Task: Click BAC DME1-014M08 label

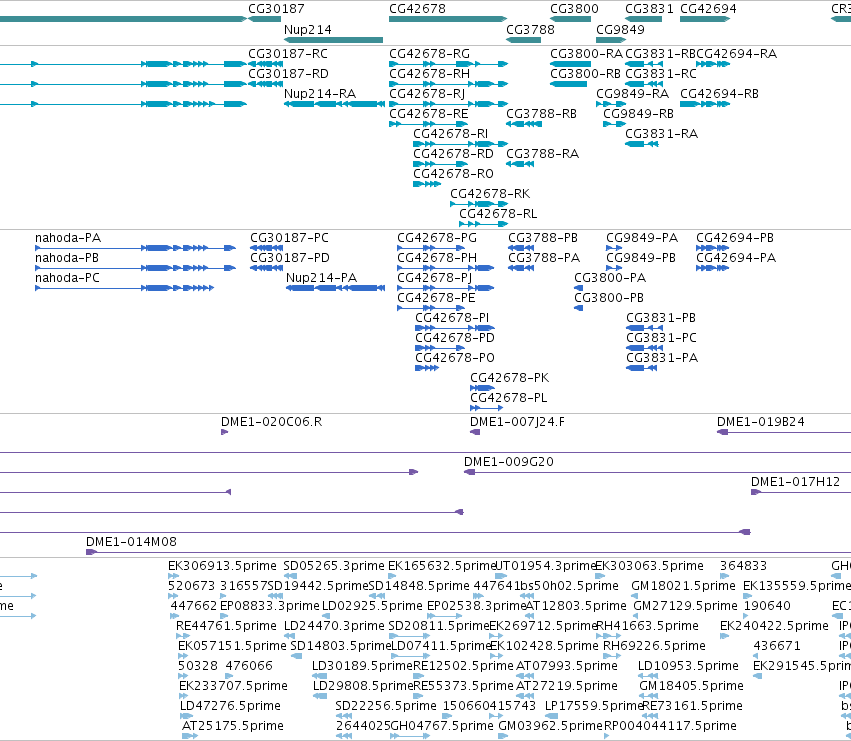Action: pos(131,542)
